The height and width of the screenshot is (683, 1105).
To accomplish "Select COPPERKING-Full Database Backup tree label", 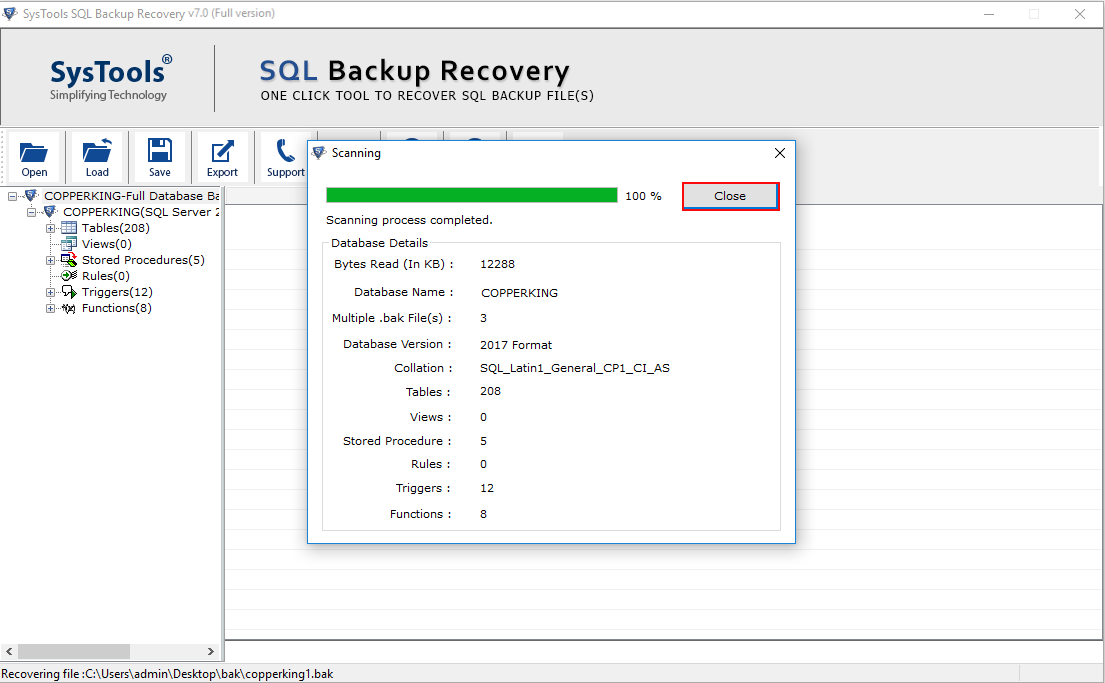I will tap(132, 195).
